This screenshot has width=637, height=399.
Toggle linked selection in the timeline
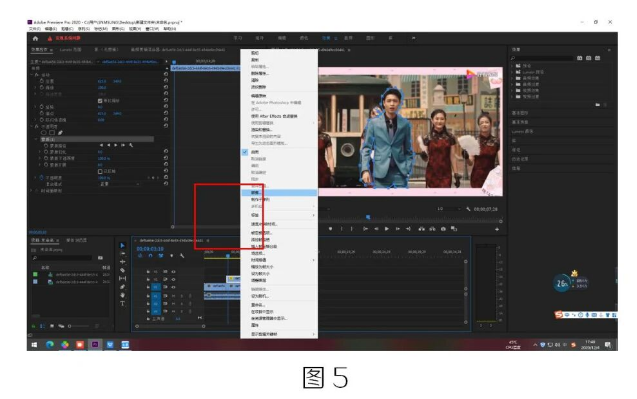tap(161, 256)
